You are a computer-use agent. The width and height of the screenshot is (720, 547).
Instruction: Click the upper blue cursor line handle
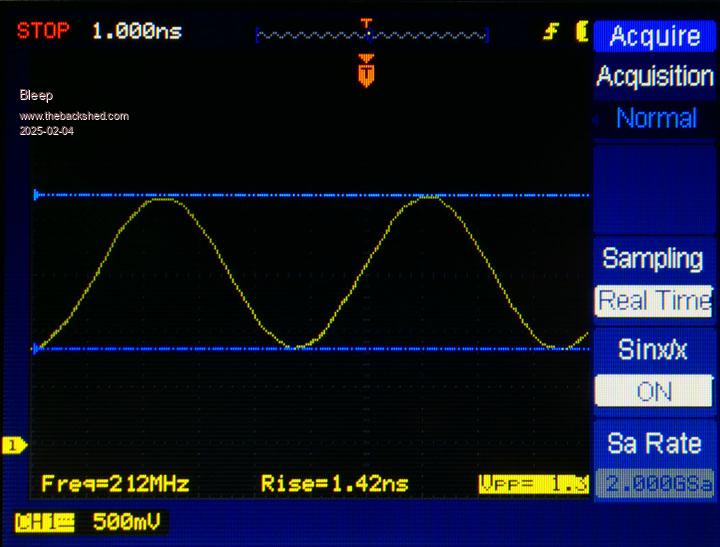(x=37, y=194)
